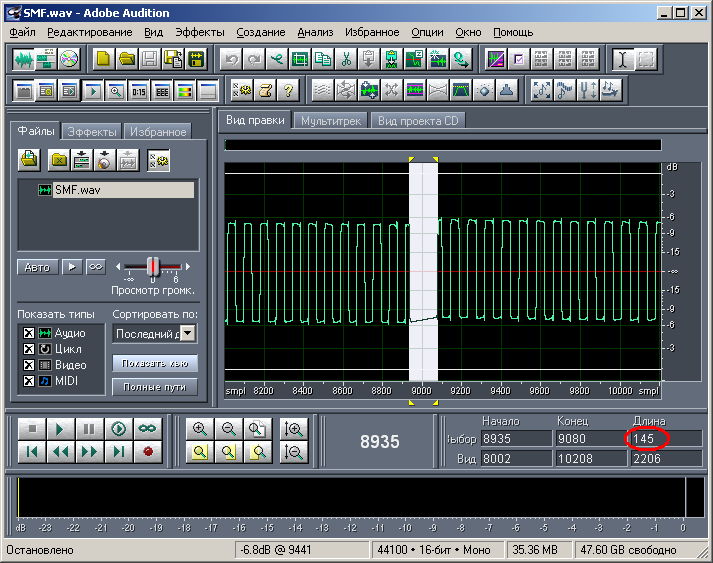
Task: Click the scroll script icon in toolbar
Action: 265,91
